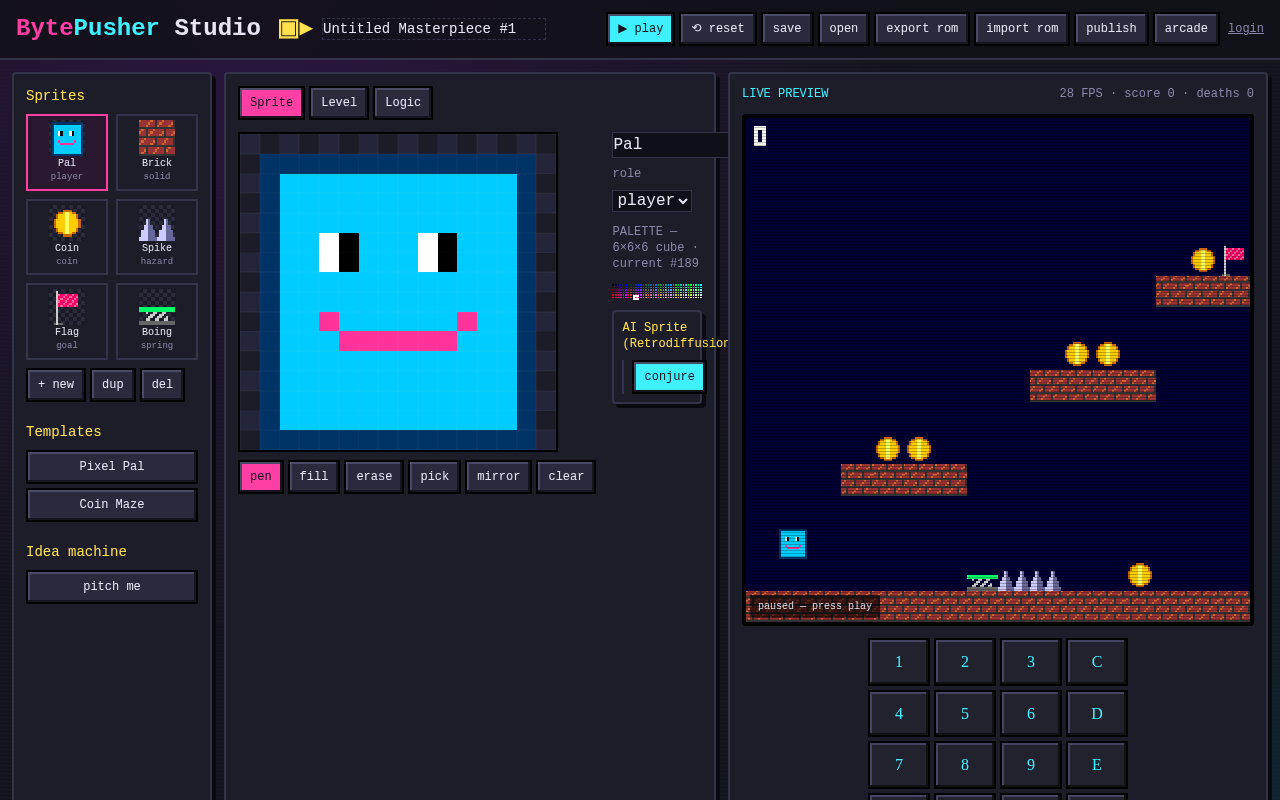Import a ROM file
This screenshot has width=1280, height=800.
coord(1021,29)
